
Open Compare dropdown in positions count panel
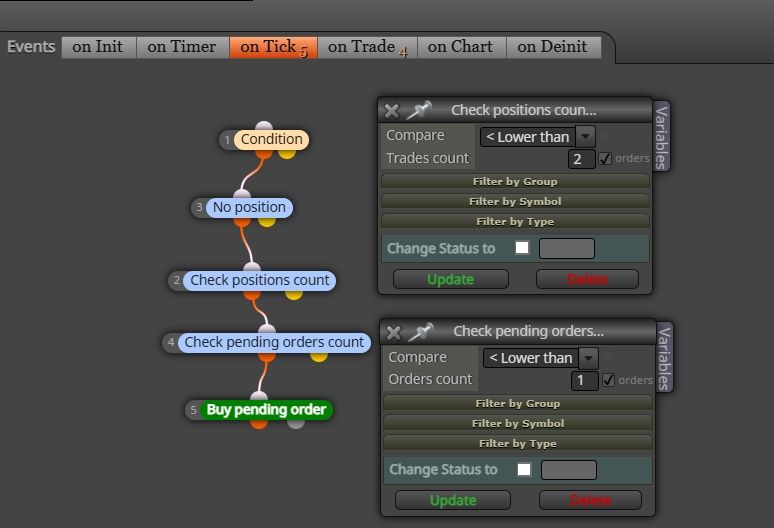pyautogui.click(x=537, y=137)
